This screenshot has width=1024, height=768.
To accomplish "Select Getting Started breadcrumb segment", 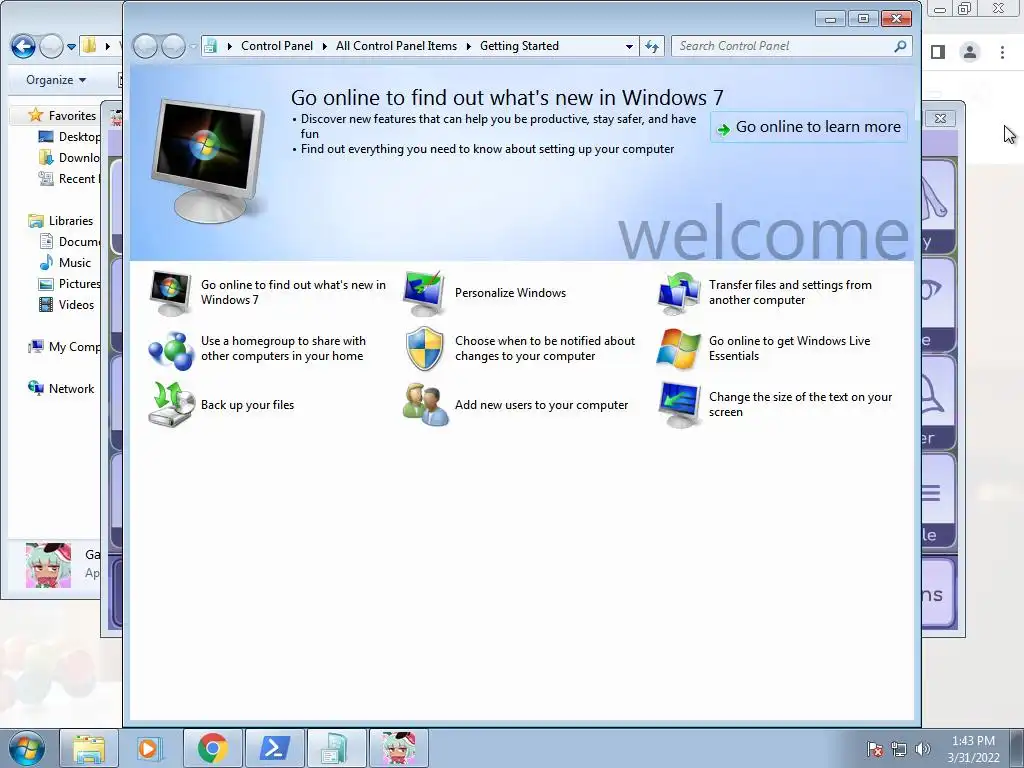I will pos(519,46).
